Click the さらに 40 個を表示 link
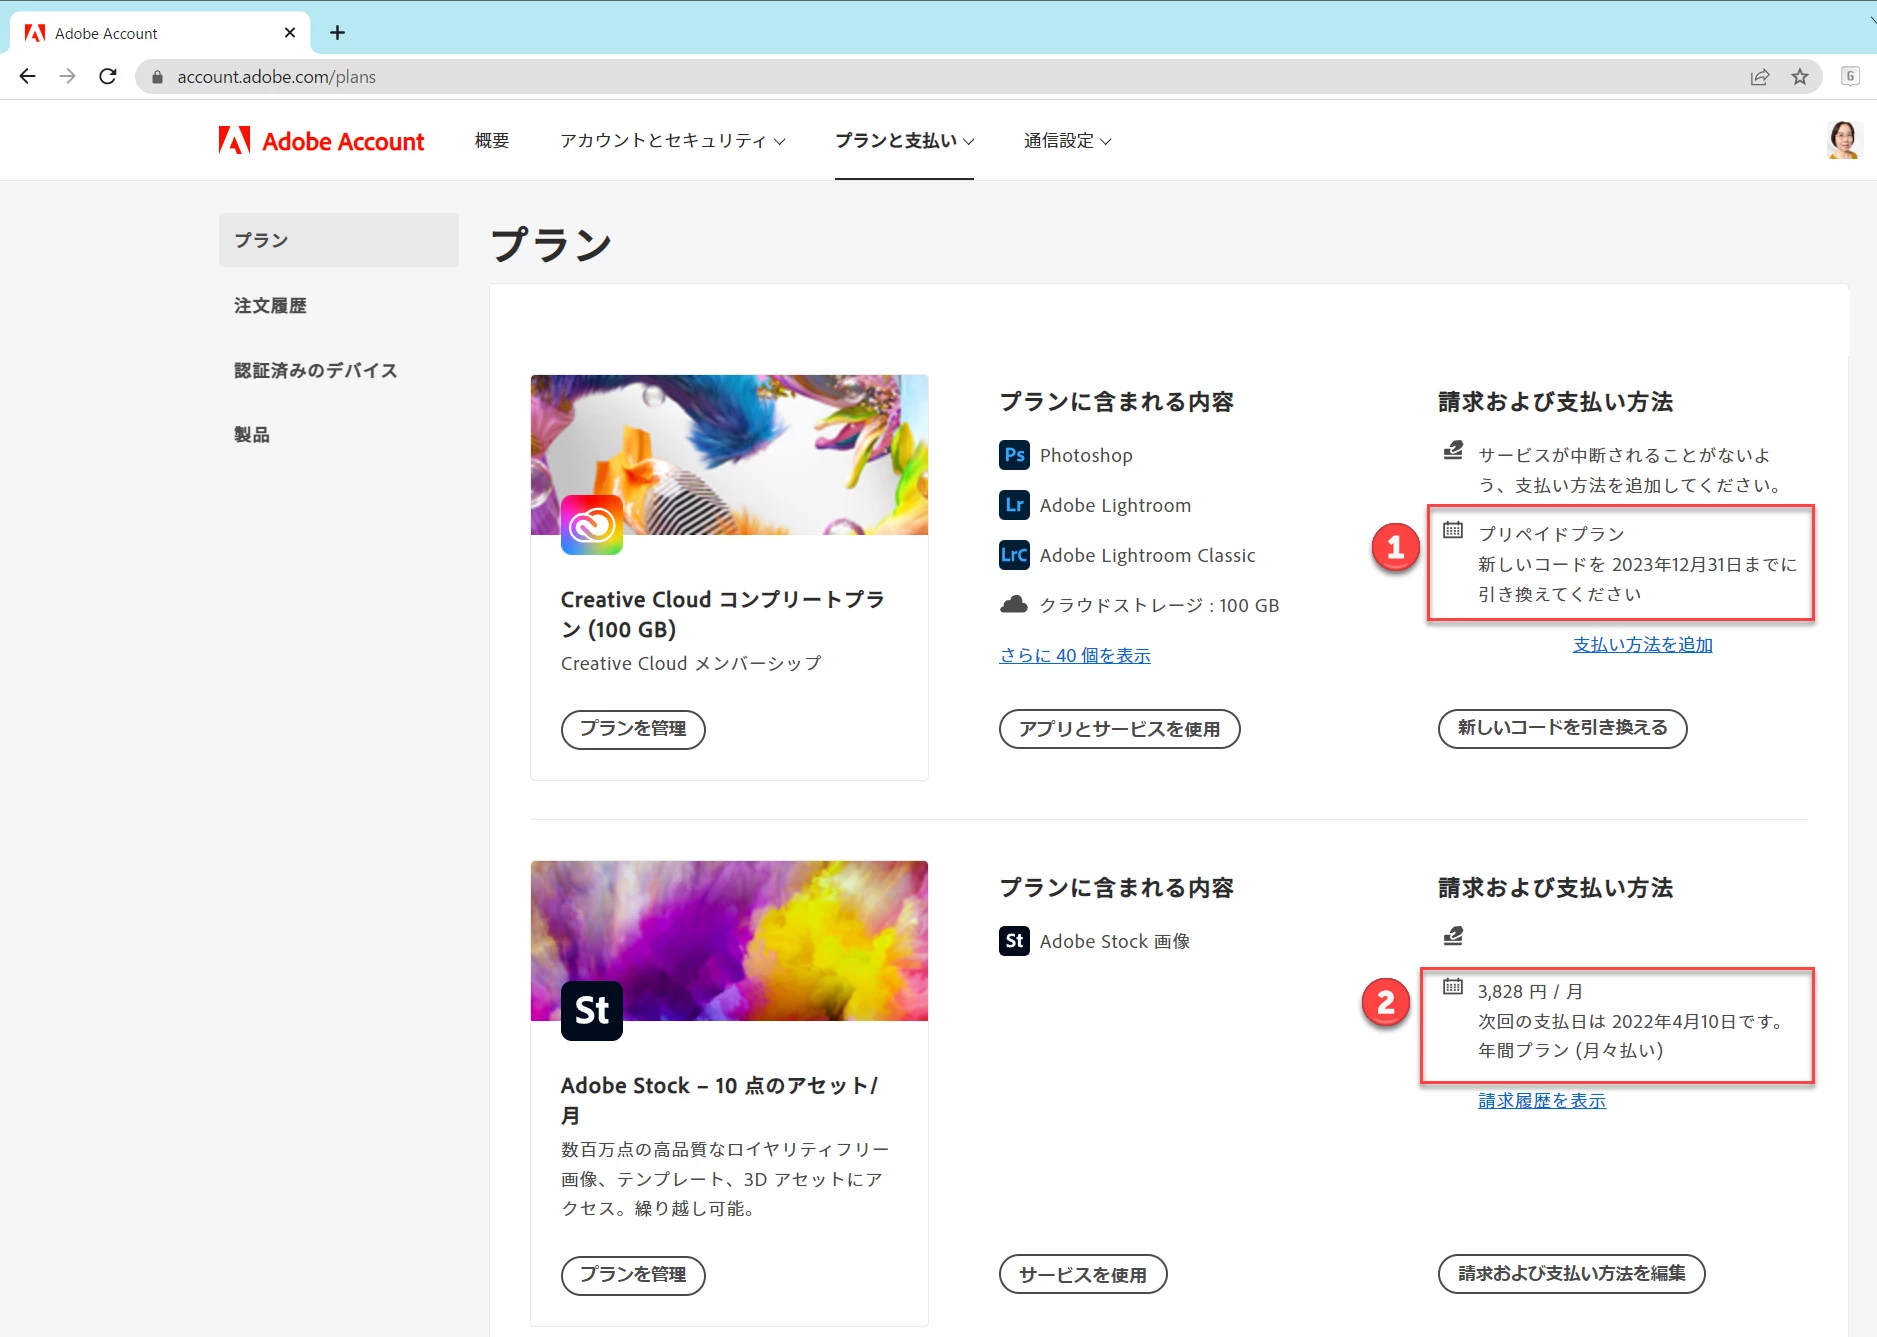The height and width of the screenshot is (1337, 1877). click(1075, 656)
